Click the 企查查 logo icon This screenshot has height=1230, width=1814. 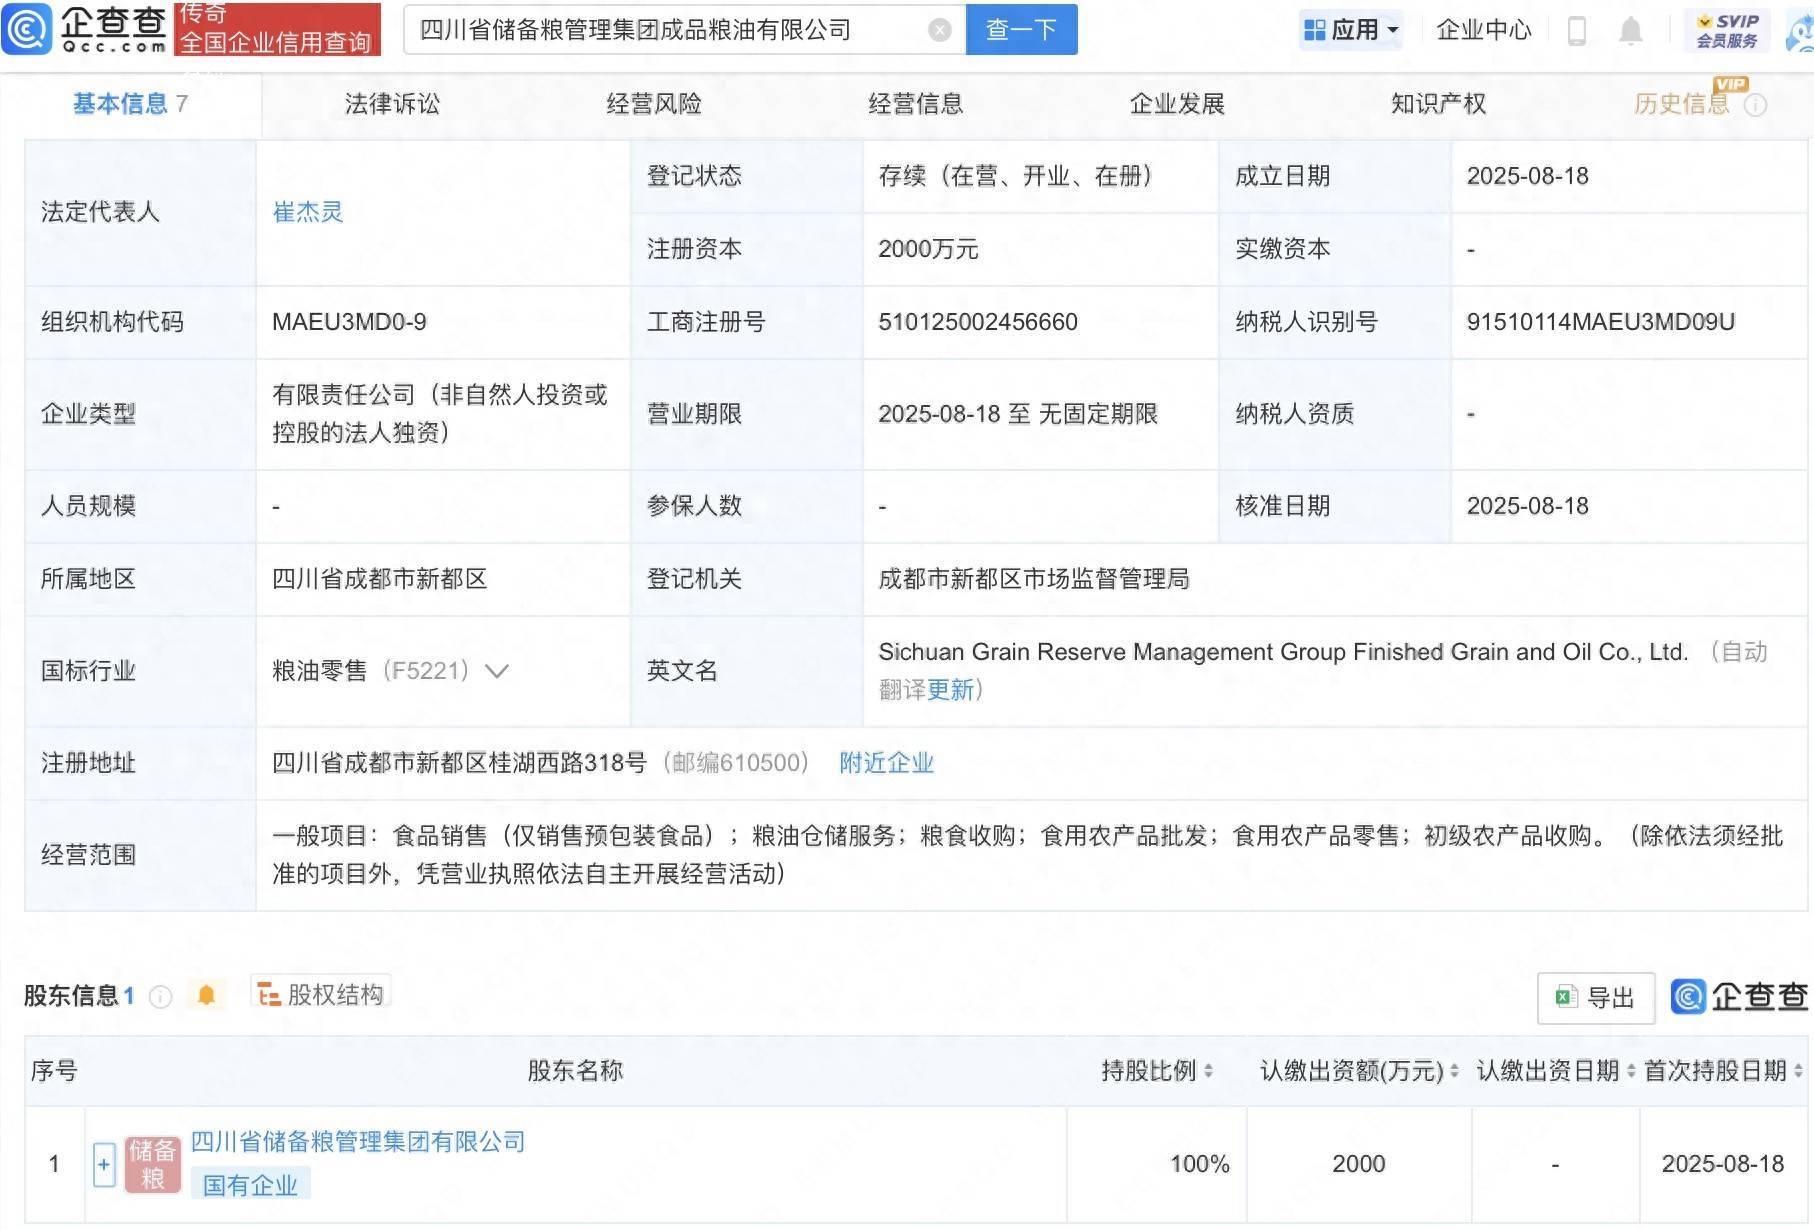point(27,30)
